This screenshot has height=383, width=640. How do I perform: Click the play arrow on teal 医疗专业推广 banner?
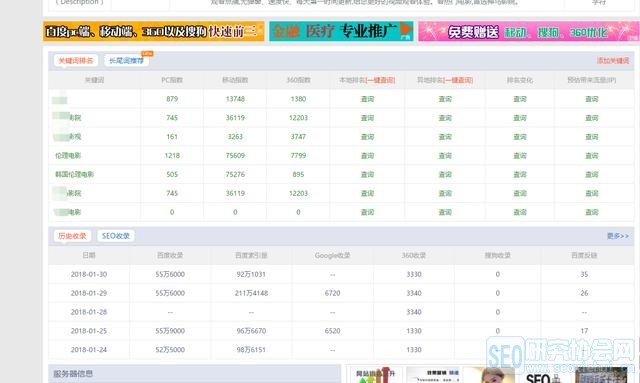(406, 30)
